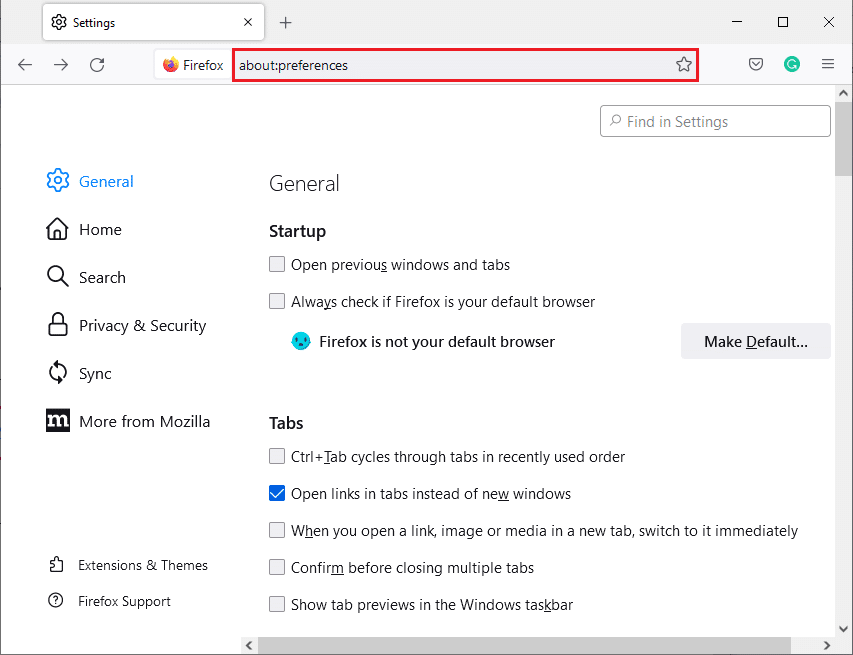The image size is (853, 655).
Task: Click the horizontal scrollbar right arrow
Action: click(x=826, y=646)
